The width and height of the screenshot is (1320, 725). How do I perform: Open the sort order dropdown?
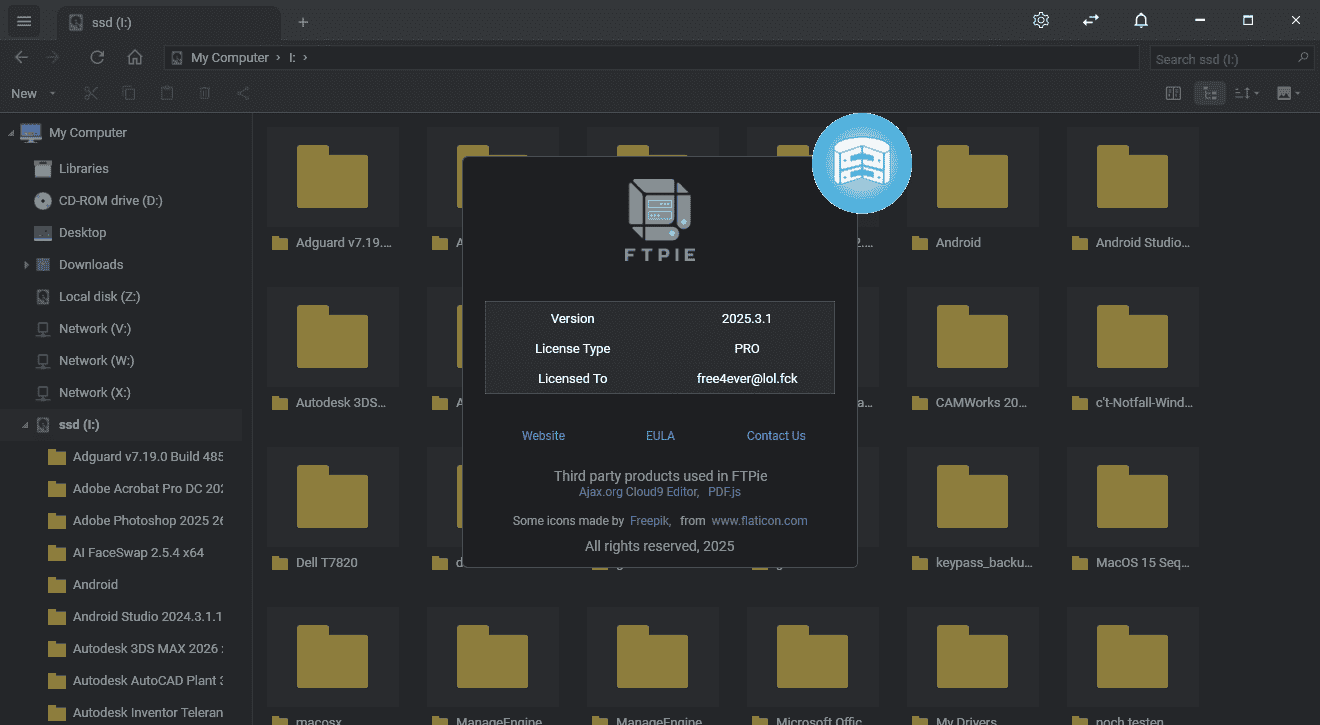click(x=1247, y=93)
